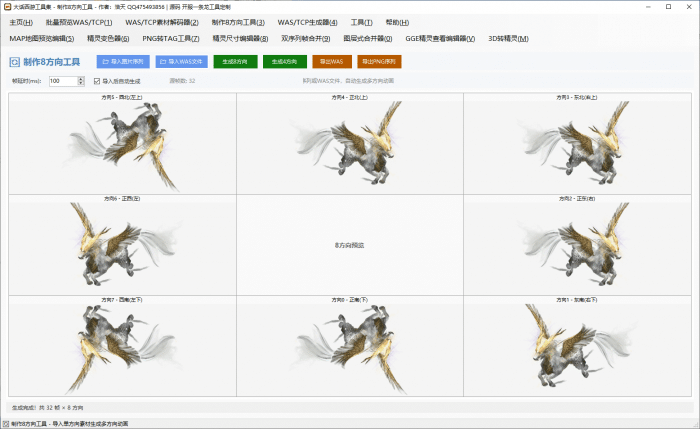Click orange 导出PNG序列 button
700x429 pixels.
pyautogui.click(x=379, y=62)
